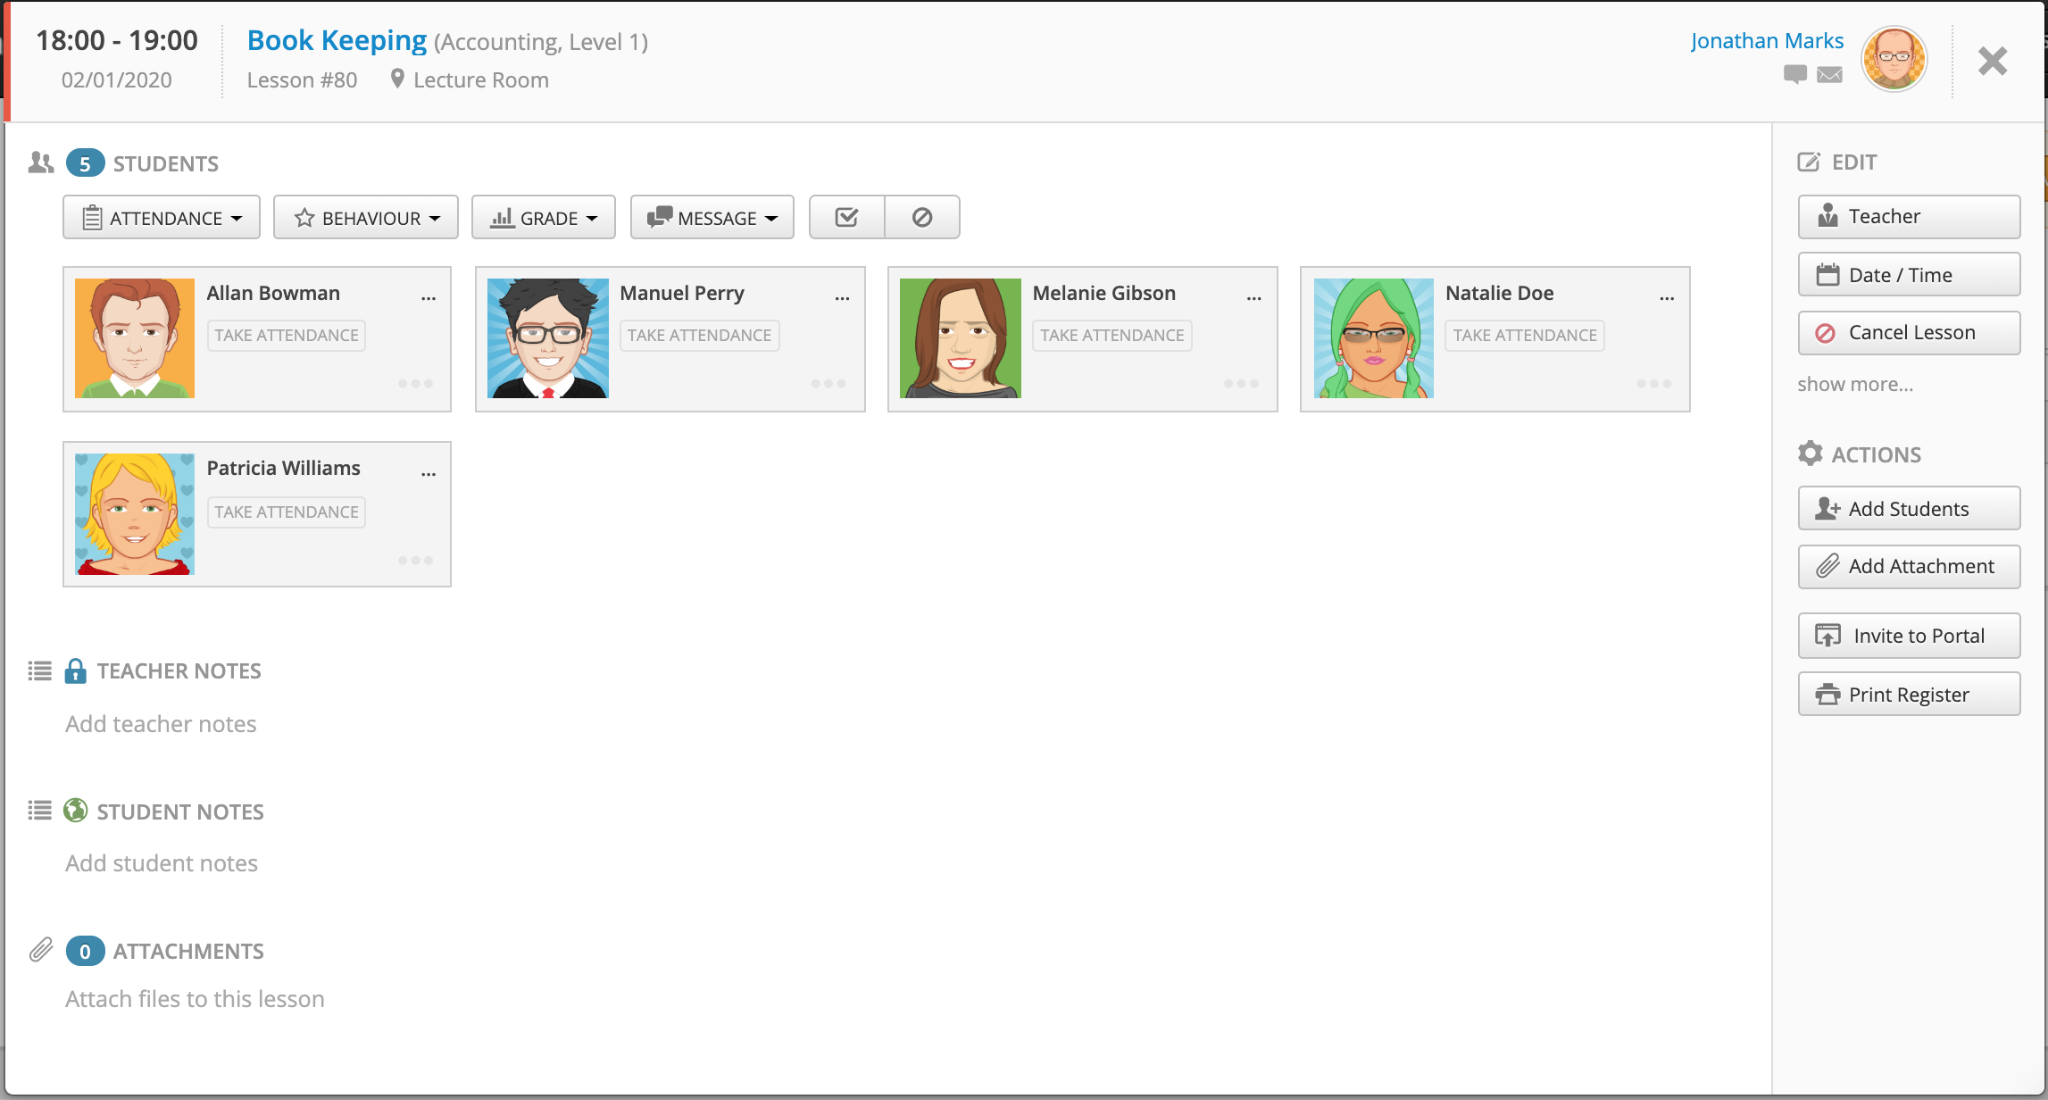
Task: Open the Jonathan Marks teacher link
Action: 1766,41
